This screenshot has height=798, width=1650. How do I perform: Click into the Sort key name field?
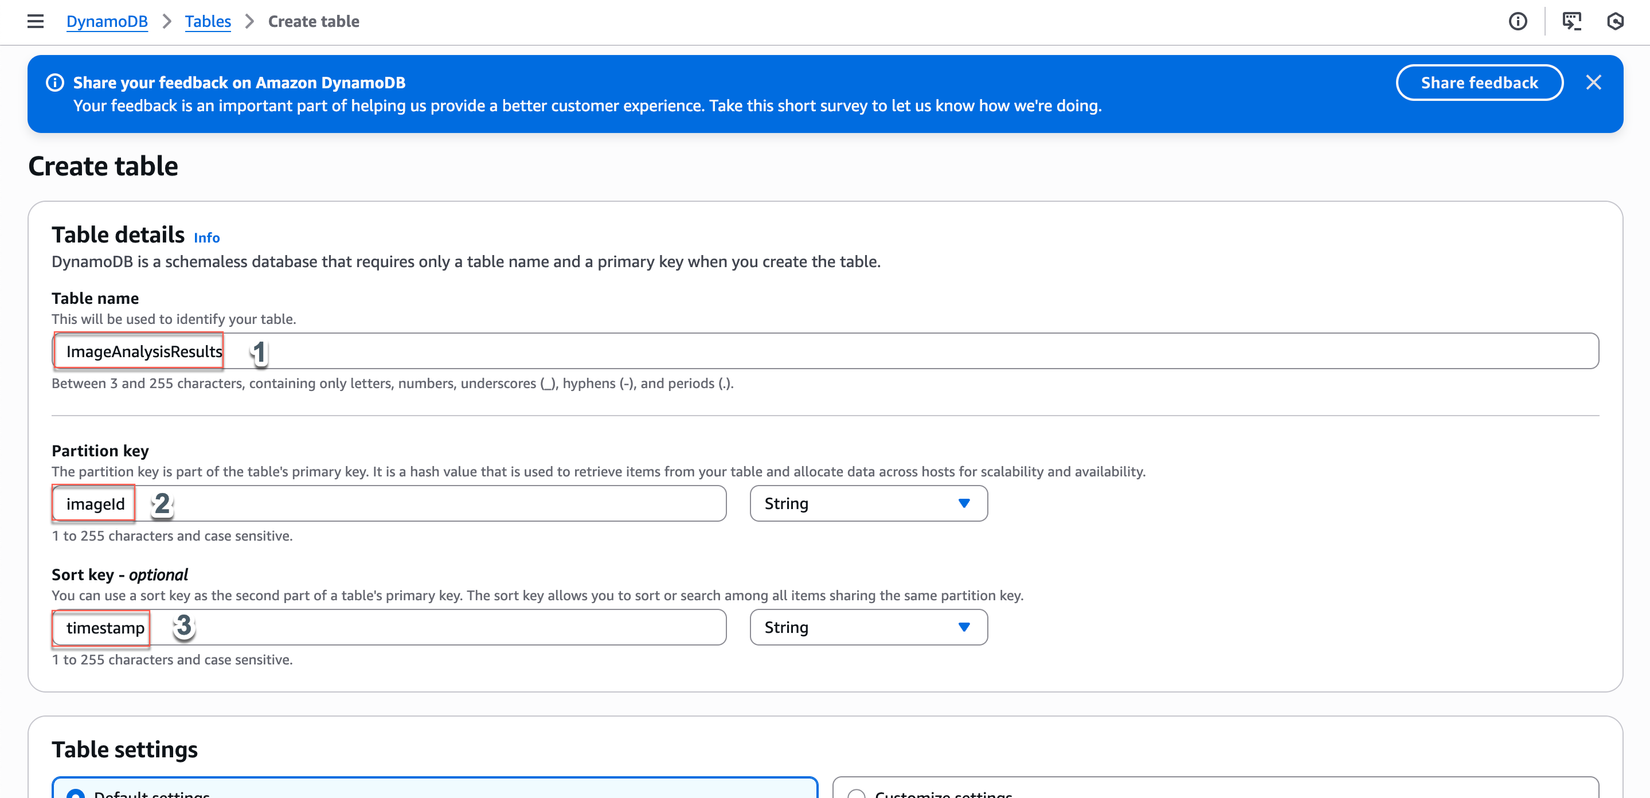click(x=389, y=627)
